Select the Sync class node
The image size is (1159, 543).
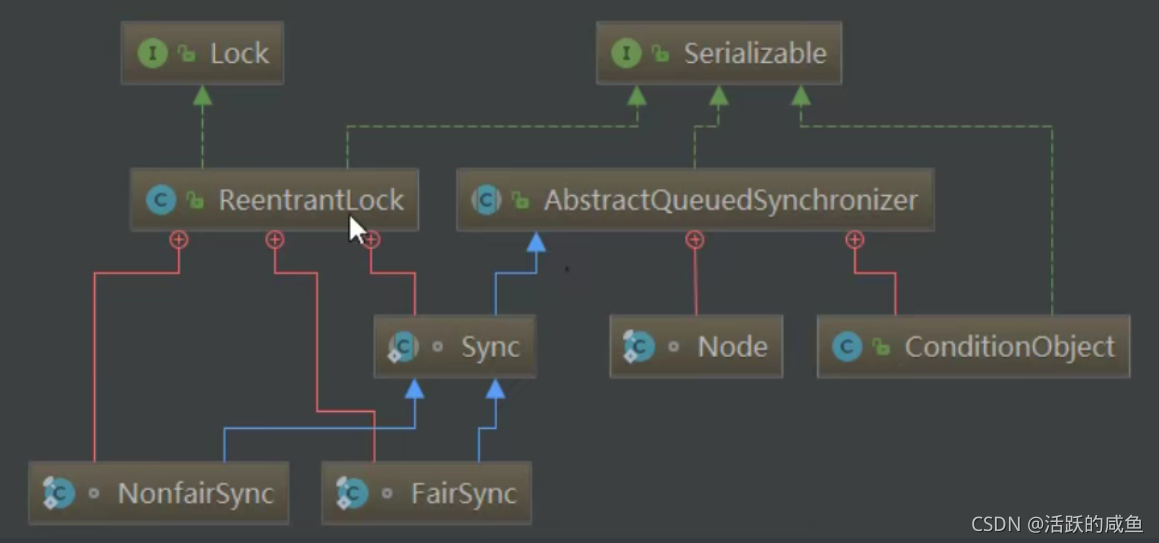(x=455, y=346)
